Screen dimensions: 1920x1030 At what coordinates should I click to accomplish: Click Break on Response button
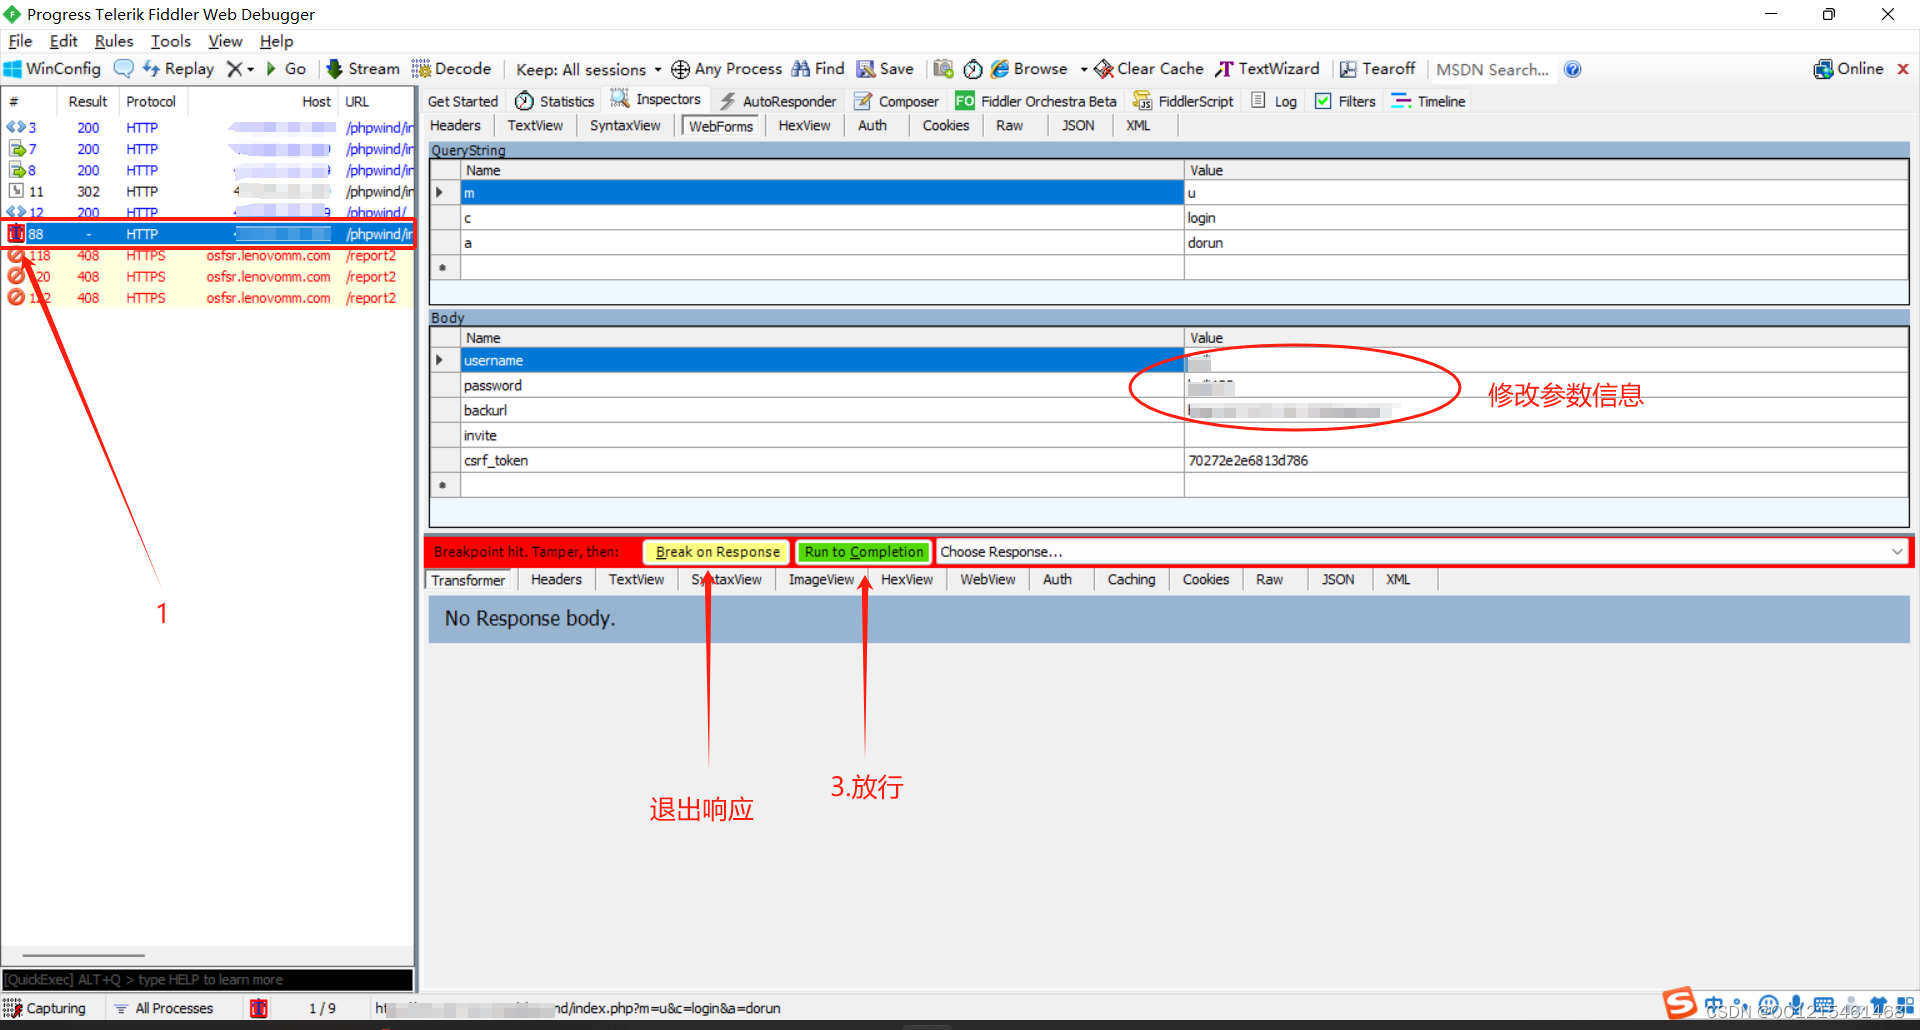717,552
